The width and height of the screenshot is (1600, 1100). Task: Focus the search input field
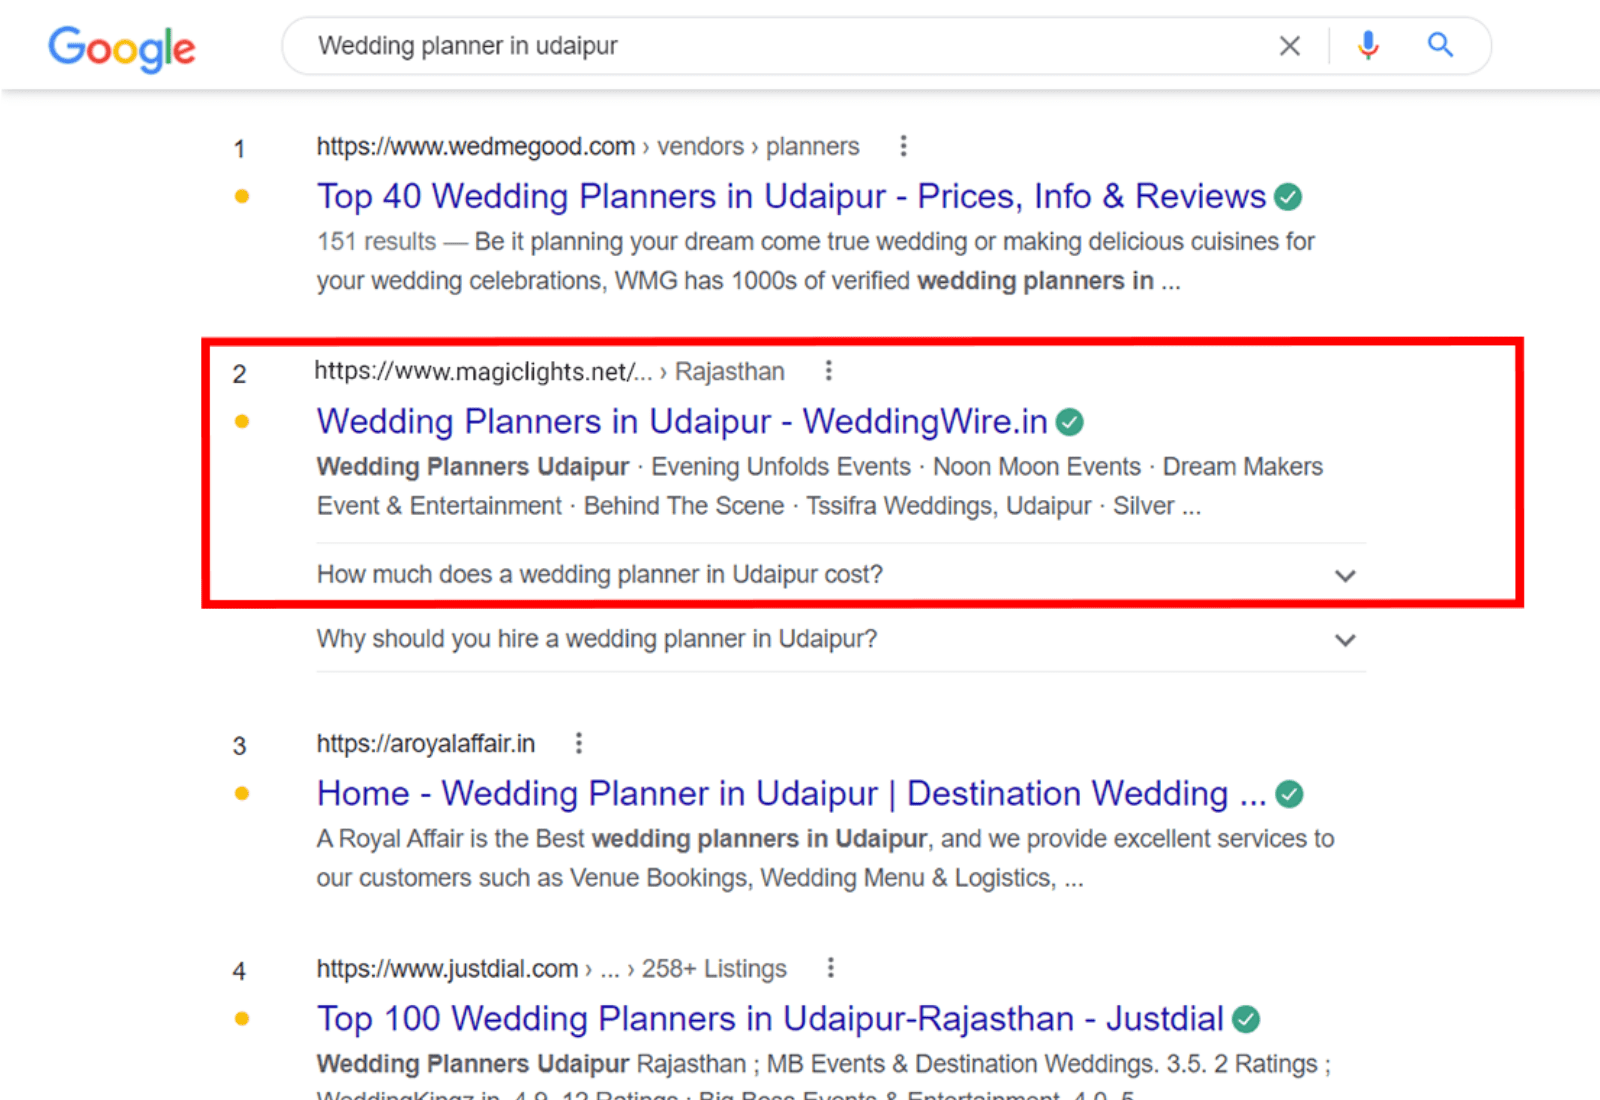pos(780,46)
